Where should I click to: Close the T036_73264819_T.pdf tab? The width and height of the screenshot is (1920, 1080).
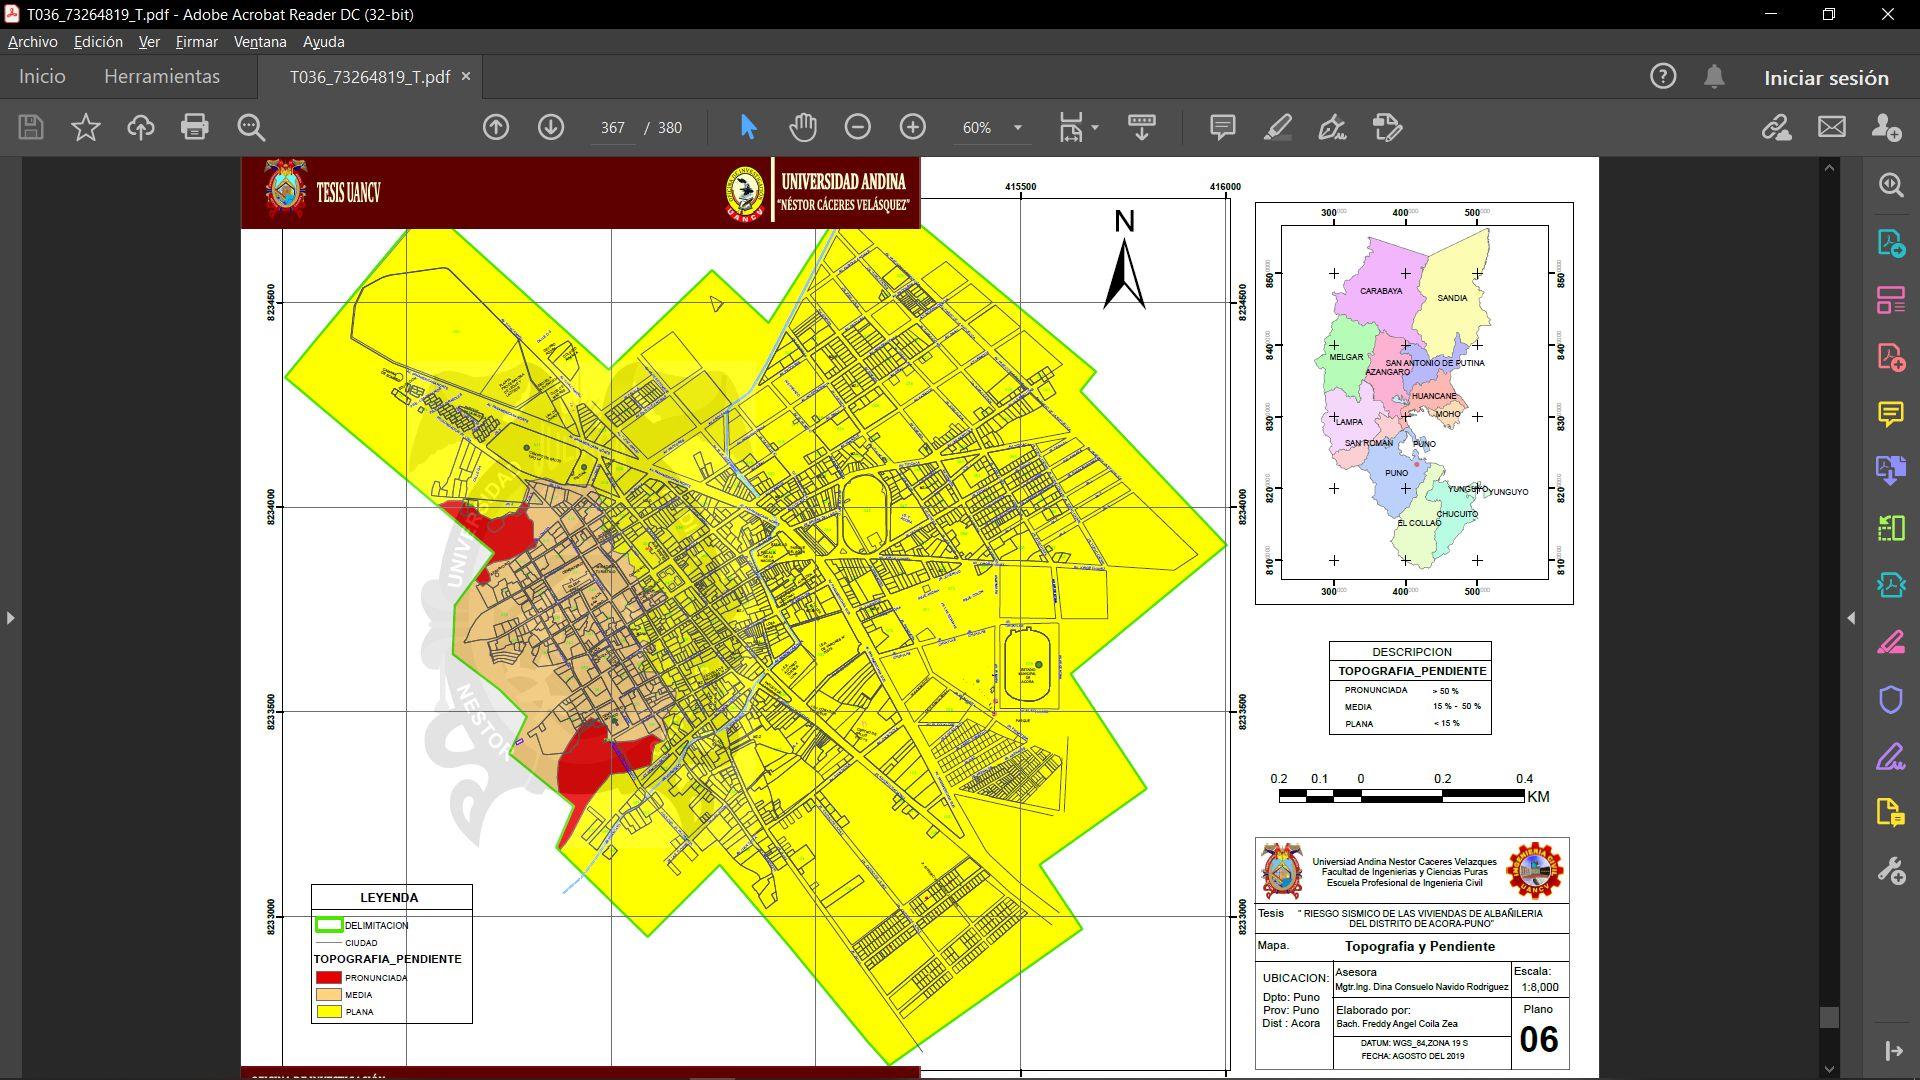pyautogui.click(x=465, y=77)
